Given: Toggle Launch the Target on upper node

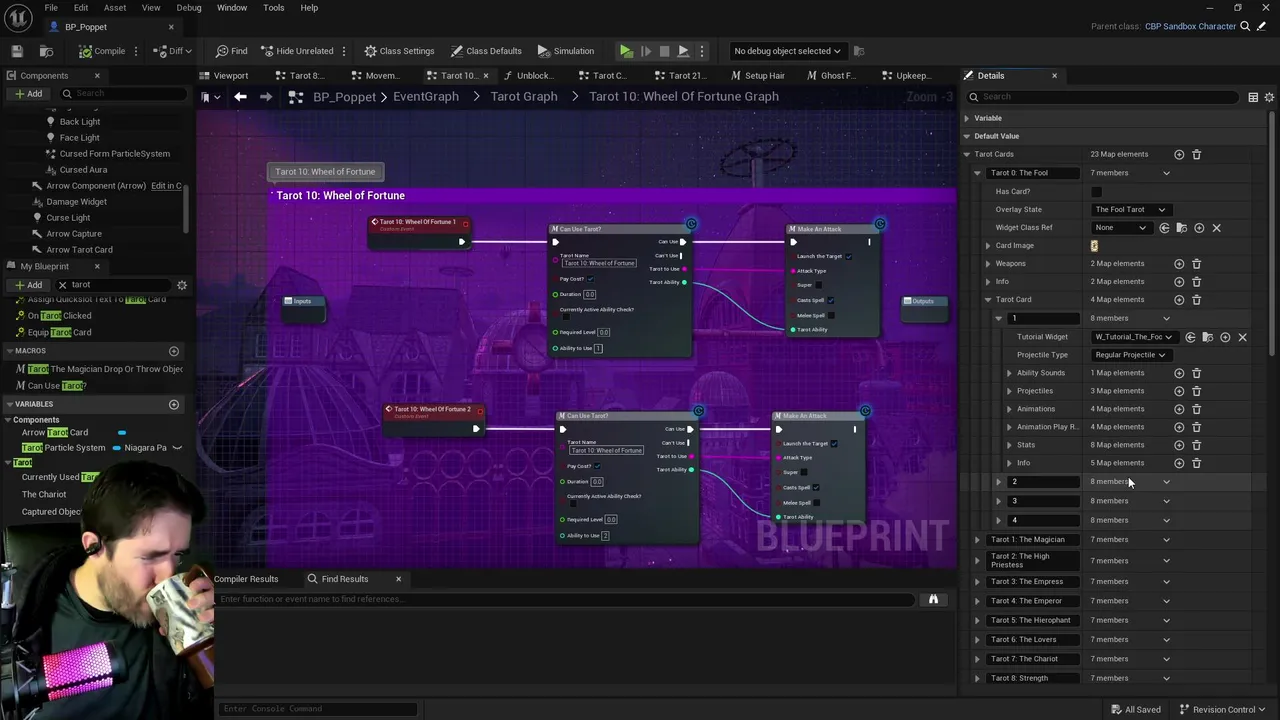Looking at the screenshot, I should (849, 256).
